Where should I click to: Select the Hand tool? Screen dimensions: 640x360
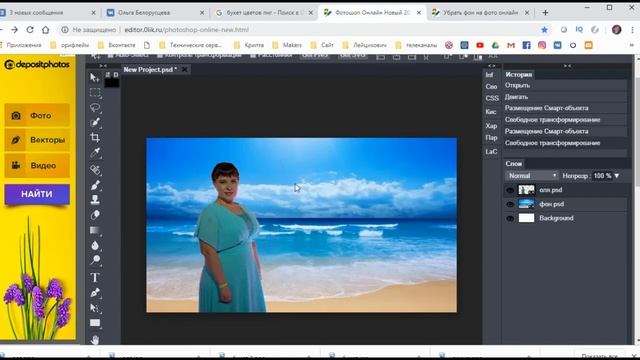click(x=95, y=339)
